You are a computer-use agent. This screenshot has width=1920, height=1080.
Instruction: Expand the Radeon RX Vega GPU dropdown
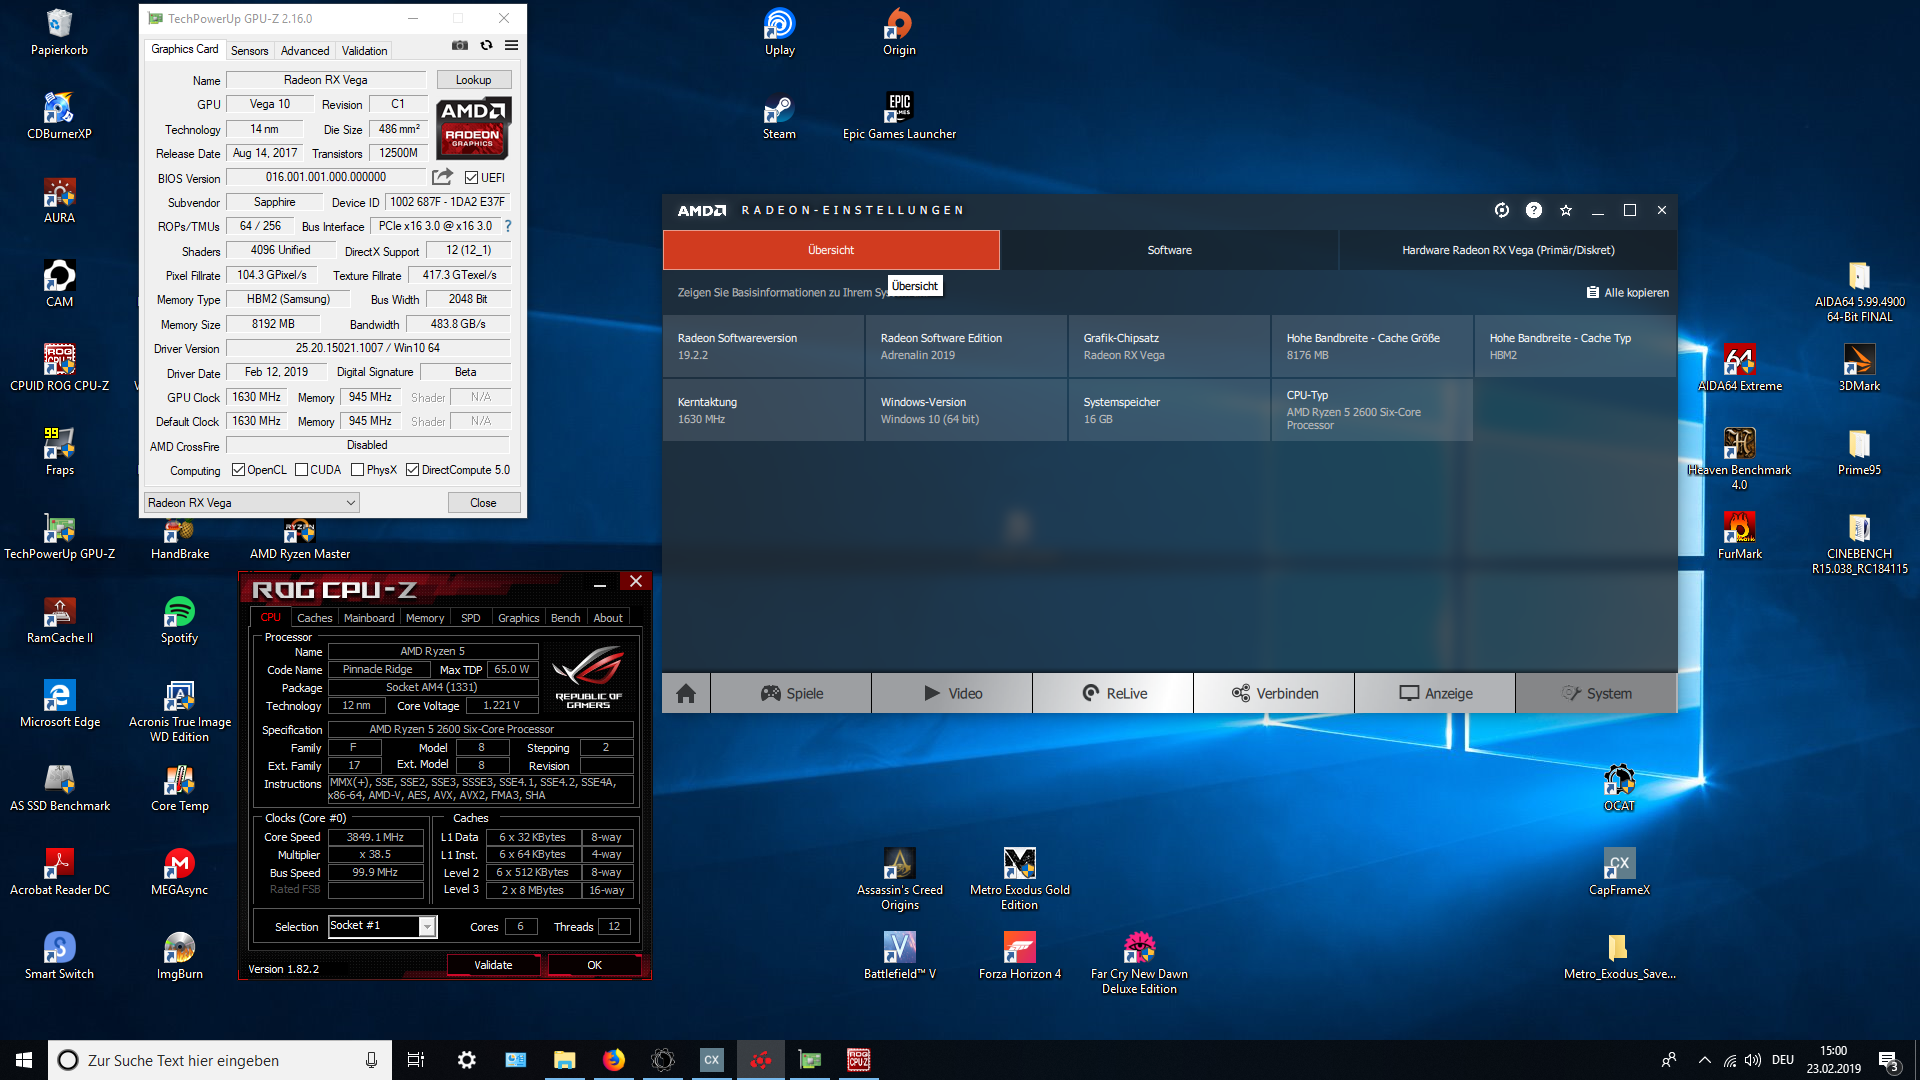[x=351, y=503]
